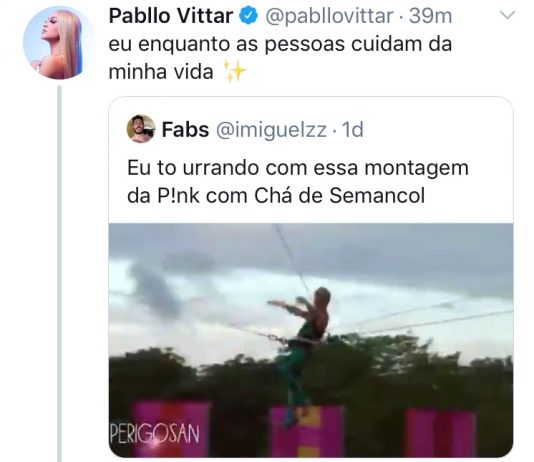Click the Pabllo Vittar display name
The height and width of the screenshot is (462, 534).
click(171, 16)
